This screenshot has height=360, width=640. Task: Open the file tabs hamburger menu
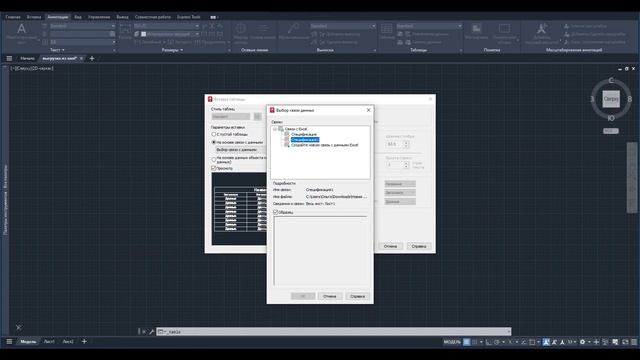[x=9, y=58]
